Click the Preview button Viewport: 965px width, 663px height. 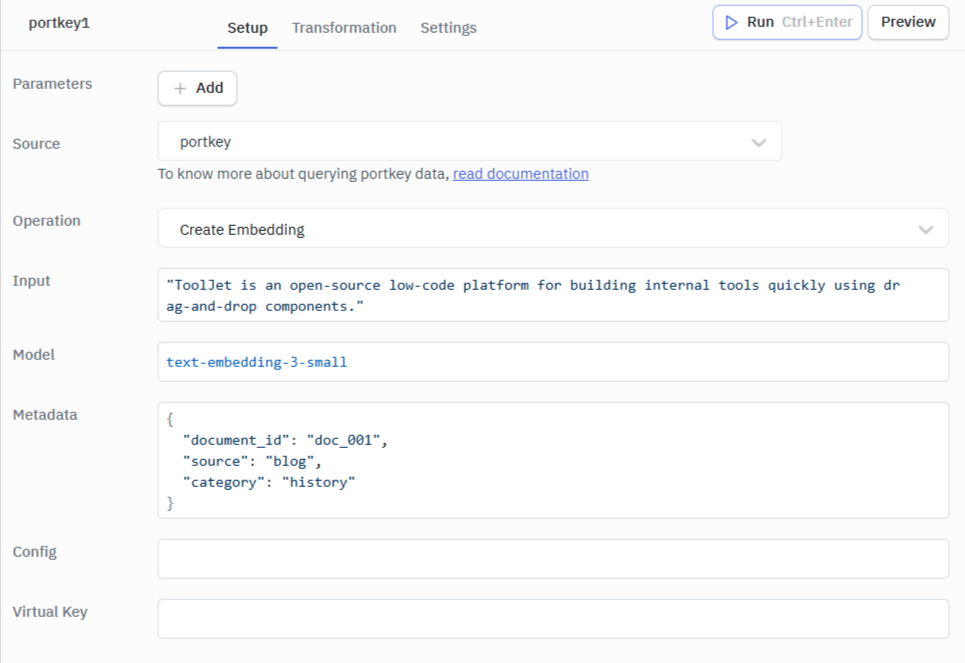point(908,22)
